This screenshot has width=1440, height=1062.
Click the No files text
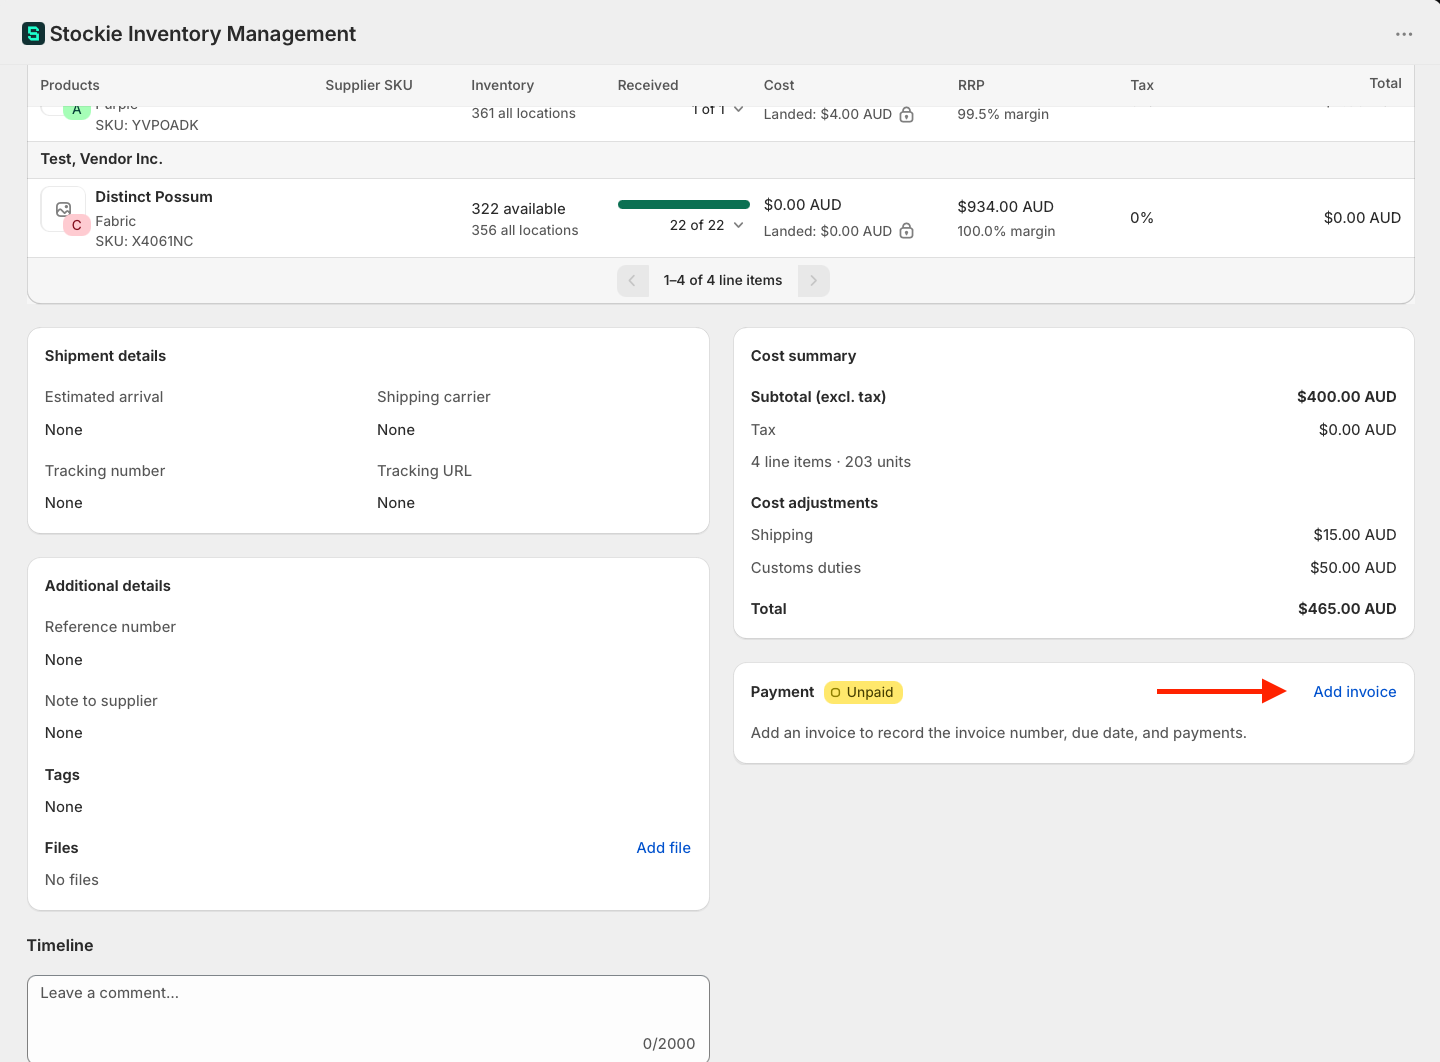click(x=72, y=880)
